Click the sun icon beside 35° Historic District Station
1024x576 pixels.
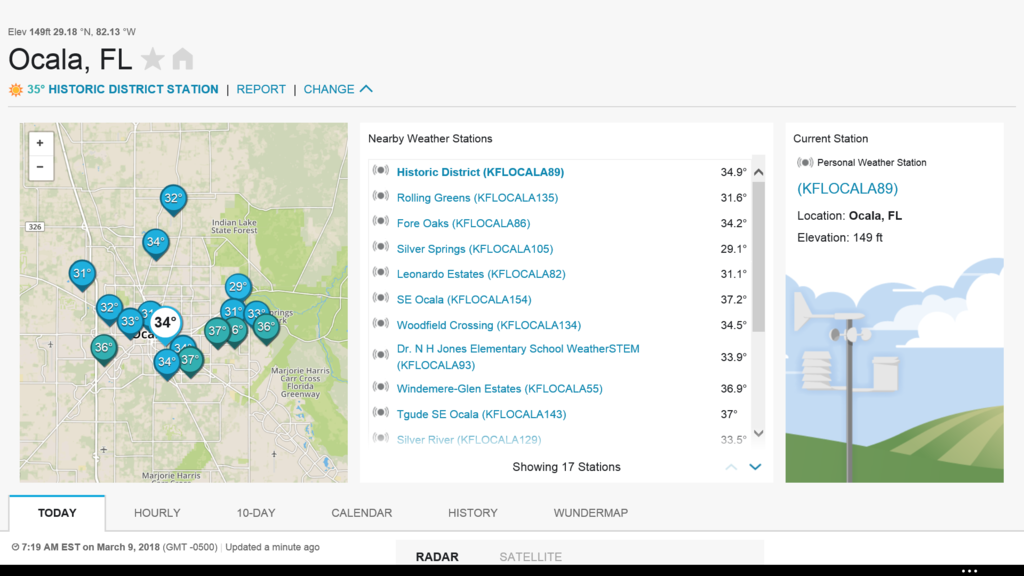click(16, 90)
